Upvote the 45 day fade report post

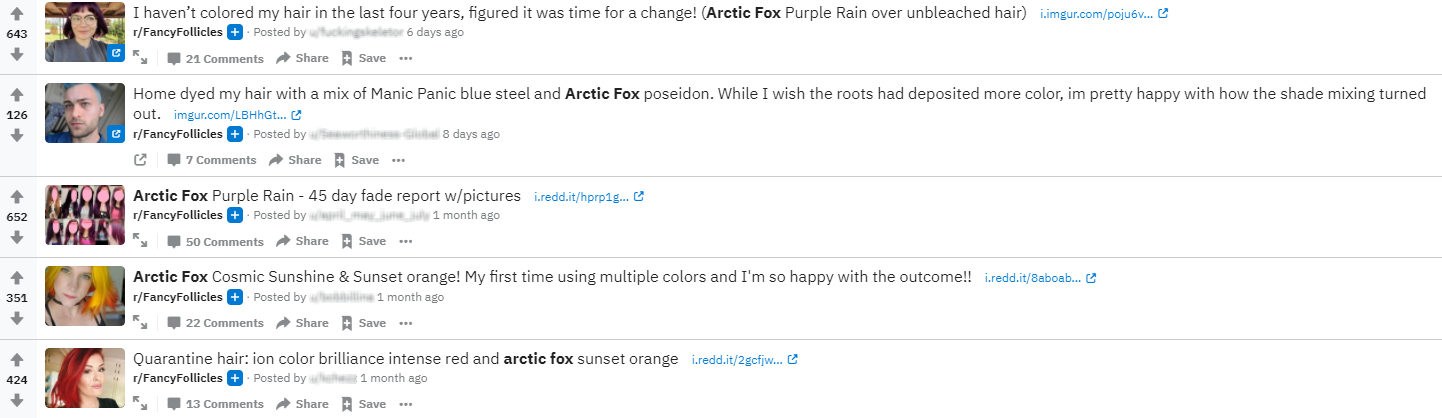tap(17, 194)
